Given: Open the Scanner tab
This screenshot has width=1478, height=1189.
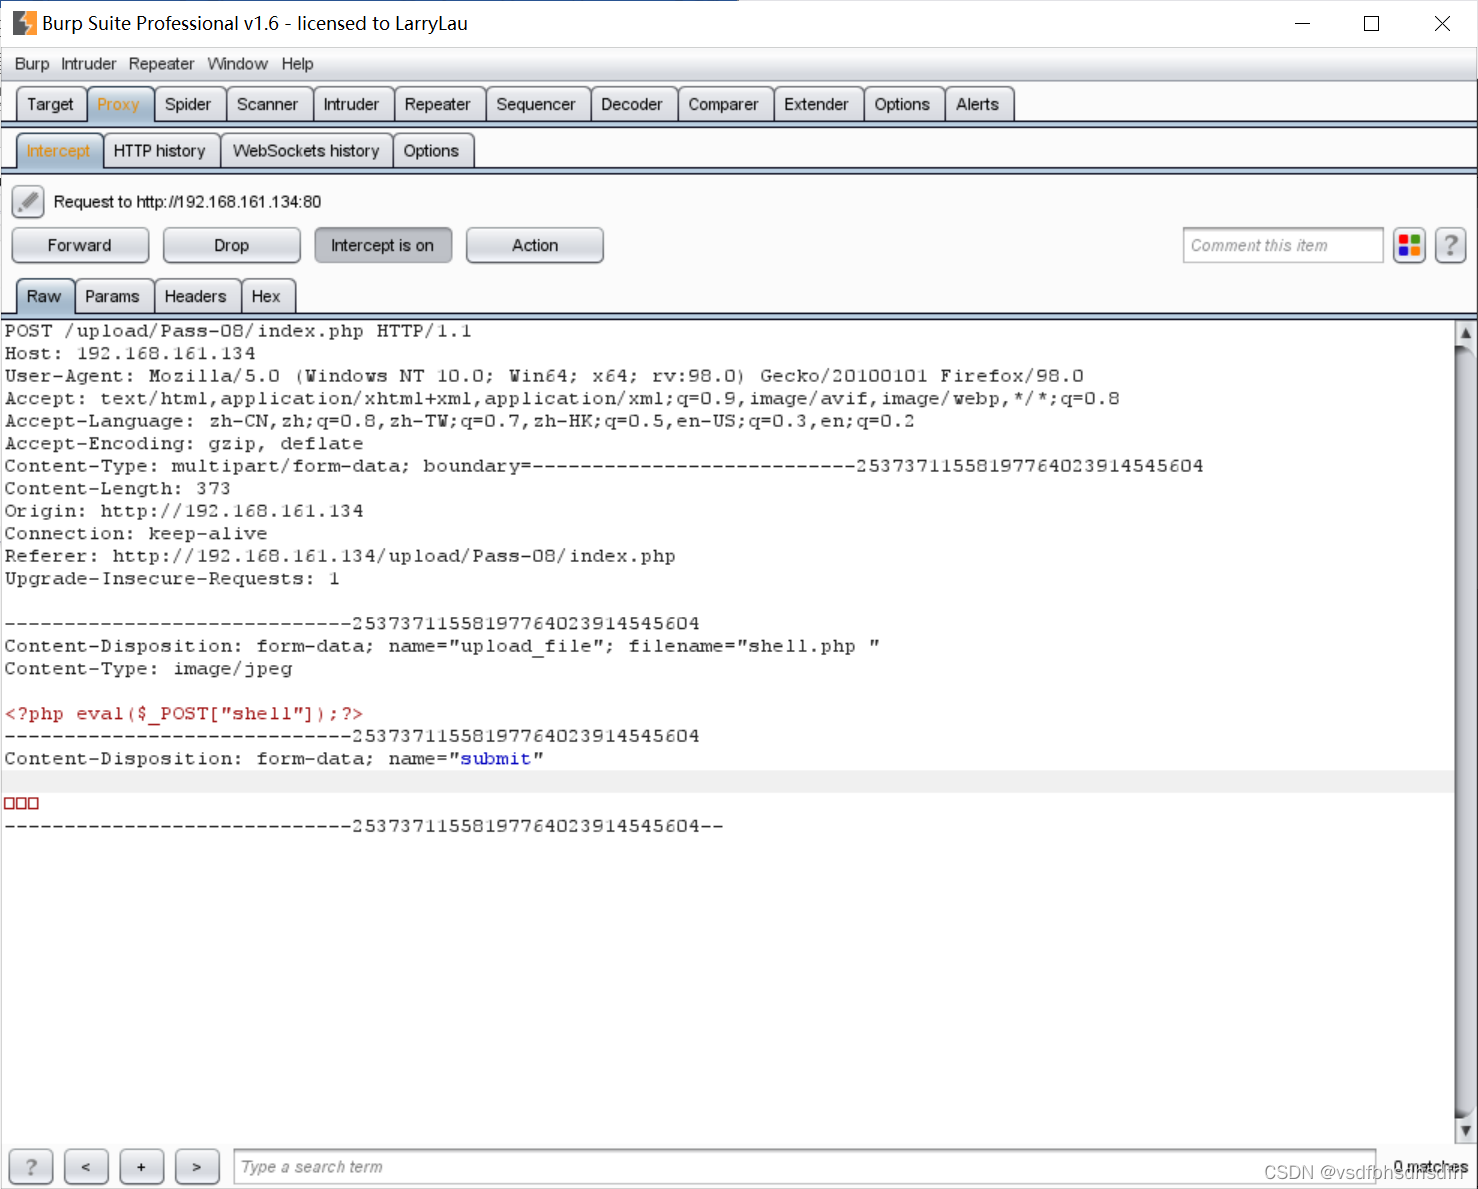Looking at the screenshot, I should [268, 104].
